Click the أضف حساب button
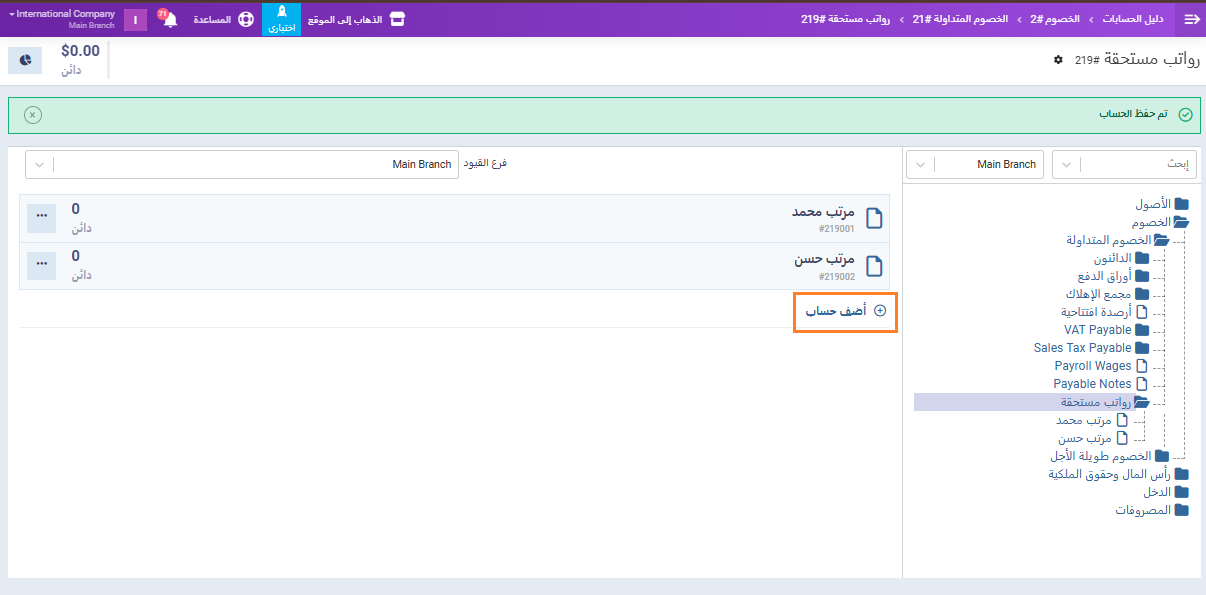Image resolution: width=1206 pixels, height=595 pixels. [845, 312]
